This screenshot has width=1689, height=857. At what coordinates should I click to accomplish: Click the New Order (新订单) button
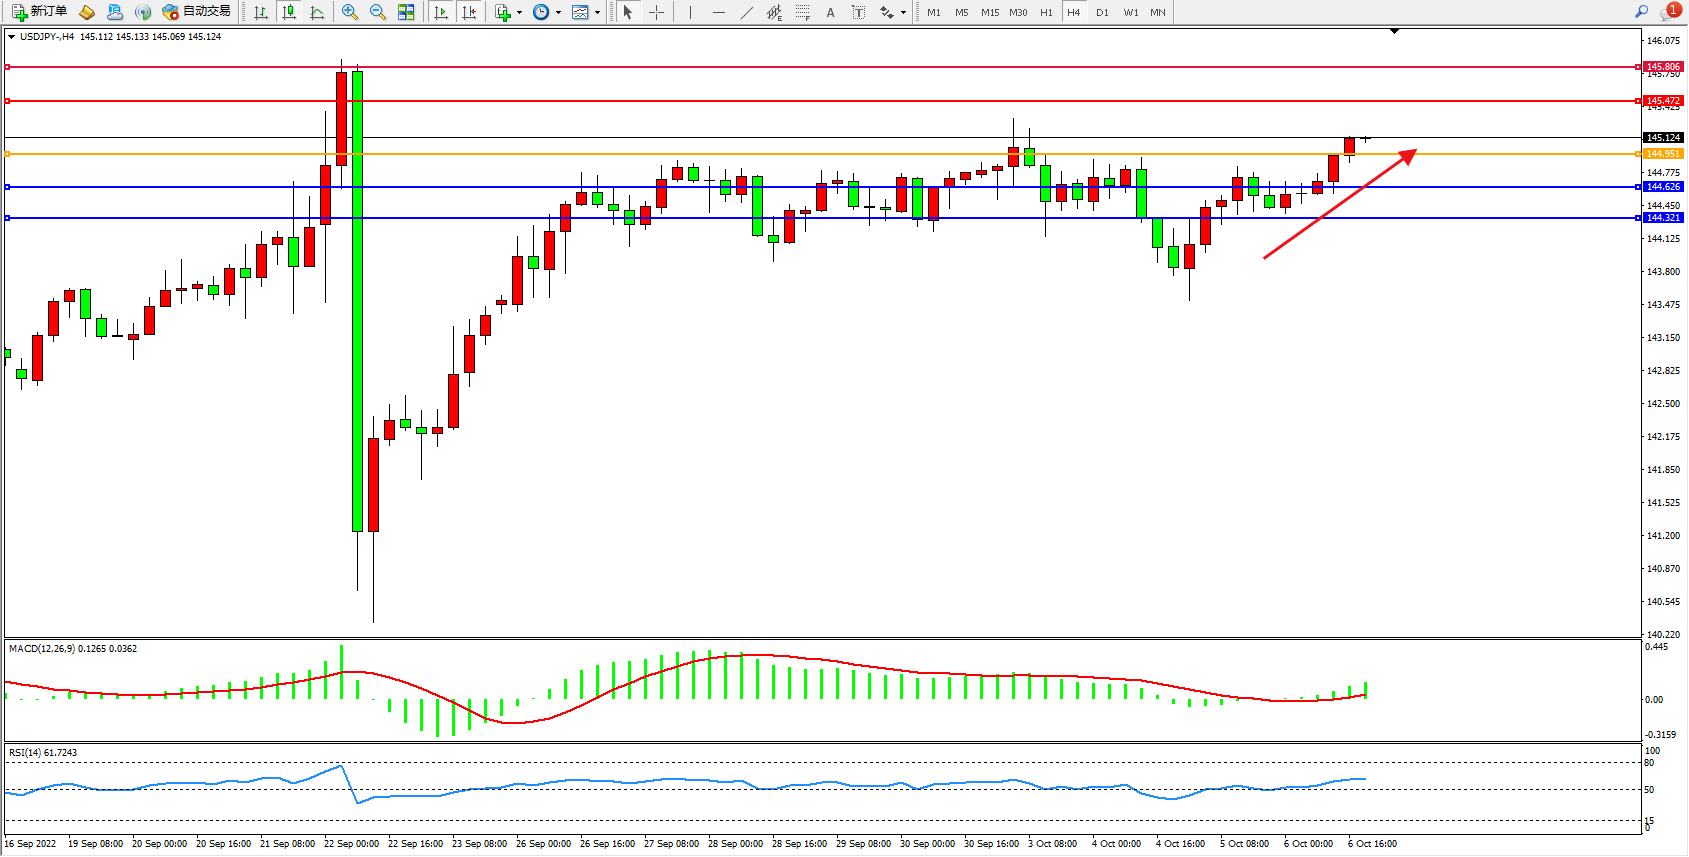pyautogui.click(x=40, y=12)
